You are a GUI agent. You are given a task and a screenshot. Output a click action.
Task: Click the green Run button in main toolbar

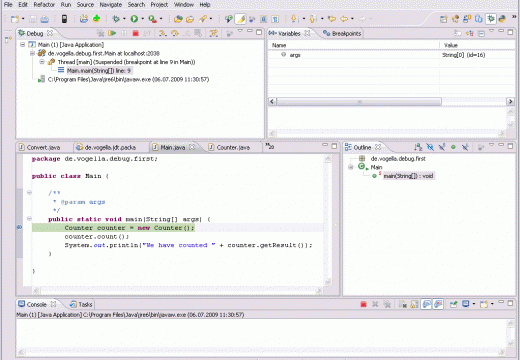(x=134, y=19)
